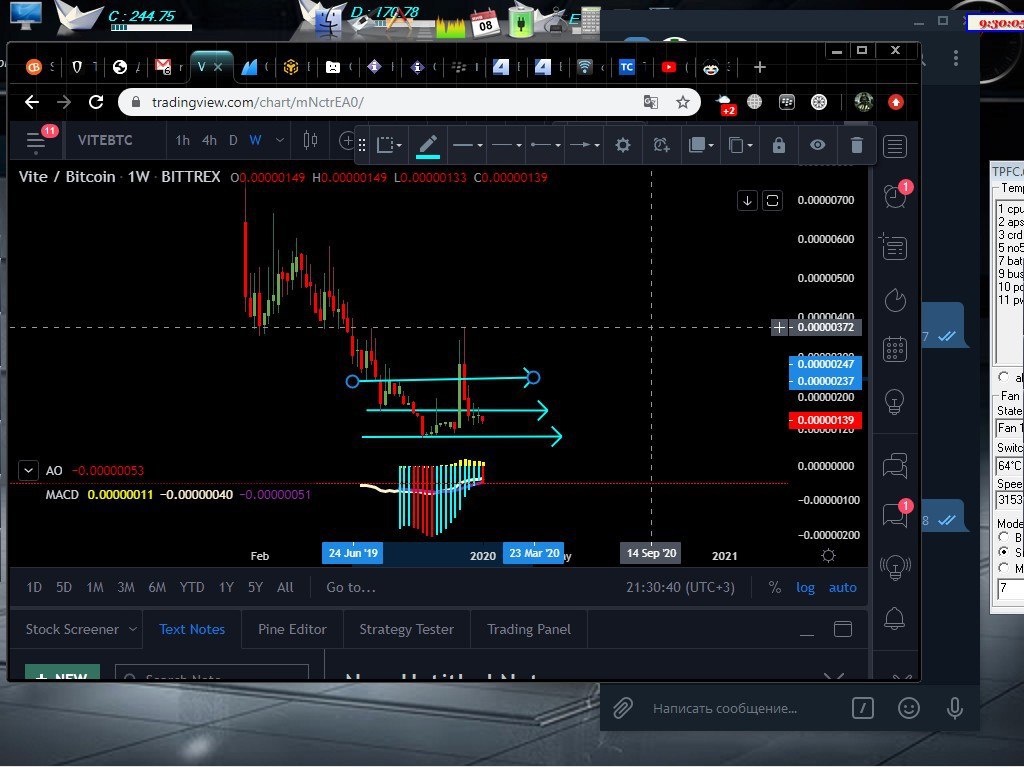Open the candlestick chart style selector
The image size is (1024, 768).
pos(311,140)
